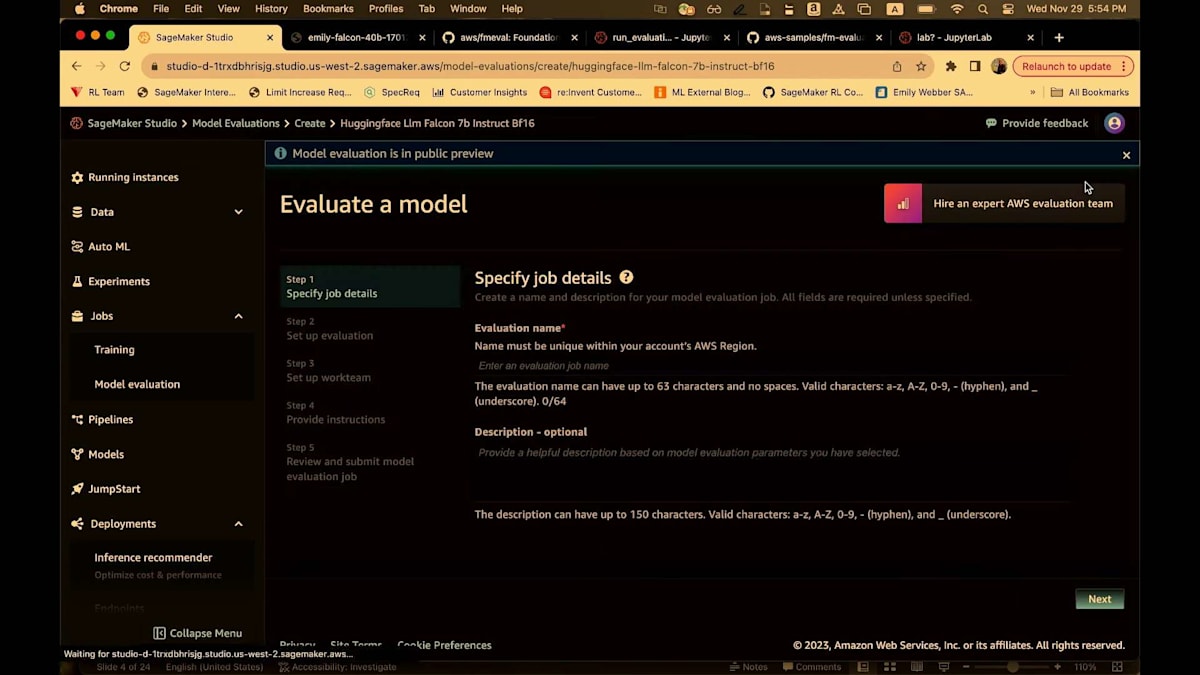
Task: Open Training under Jobs
Action: 114,350
